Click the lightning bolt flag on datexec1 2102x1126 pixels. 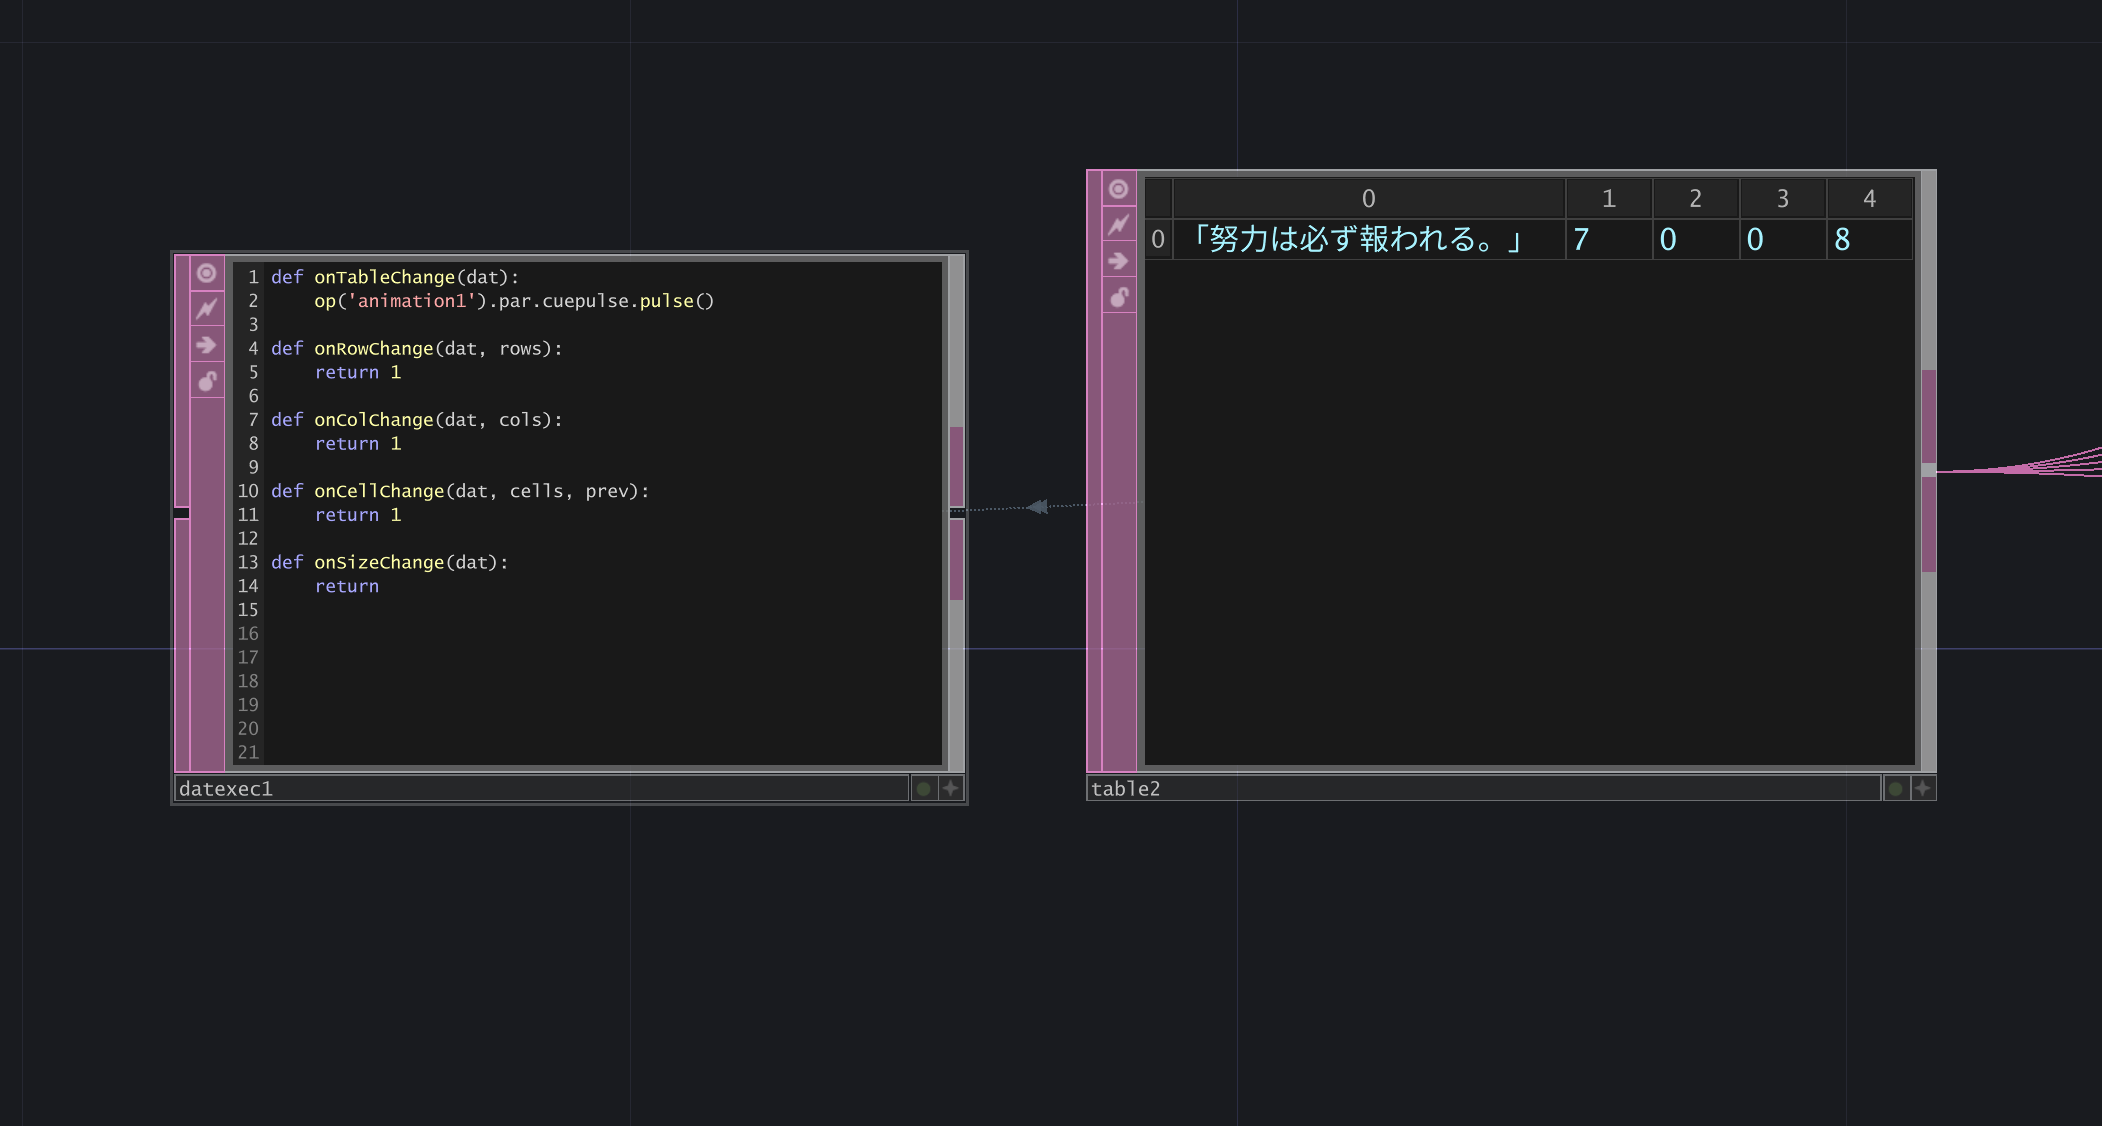click(x=207, y=309)
